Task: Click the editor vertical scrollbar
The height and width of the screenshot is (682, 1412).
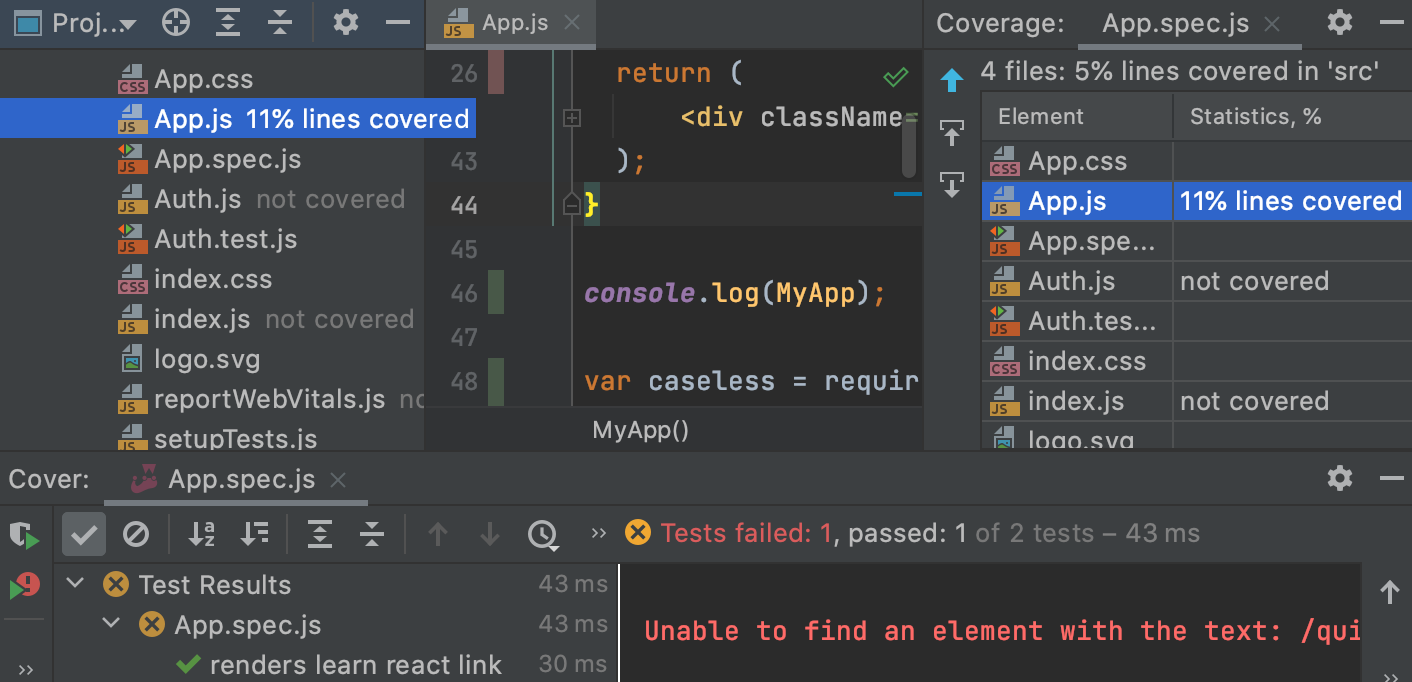Action: tap(909, 148)
